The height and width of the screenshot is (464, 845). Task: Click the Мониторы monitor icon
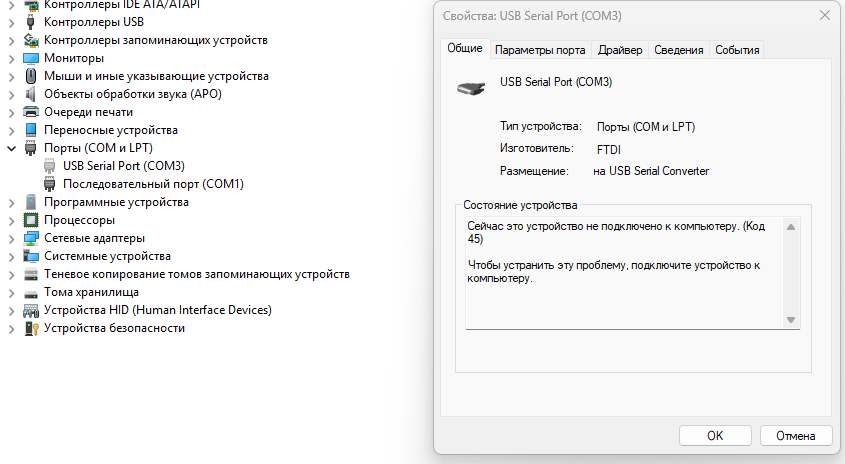point(31,58)
